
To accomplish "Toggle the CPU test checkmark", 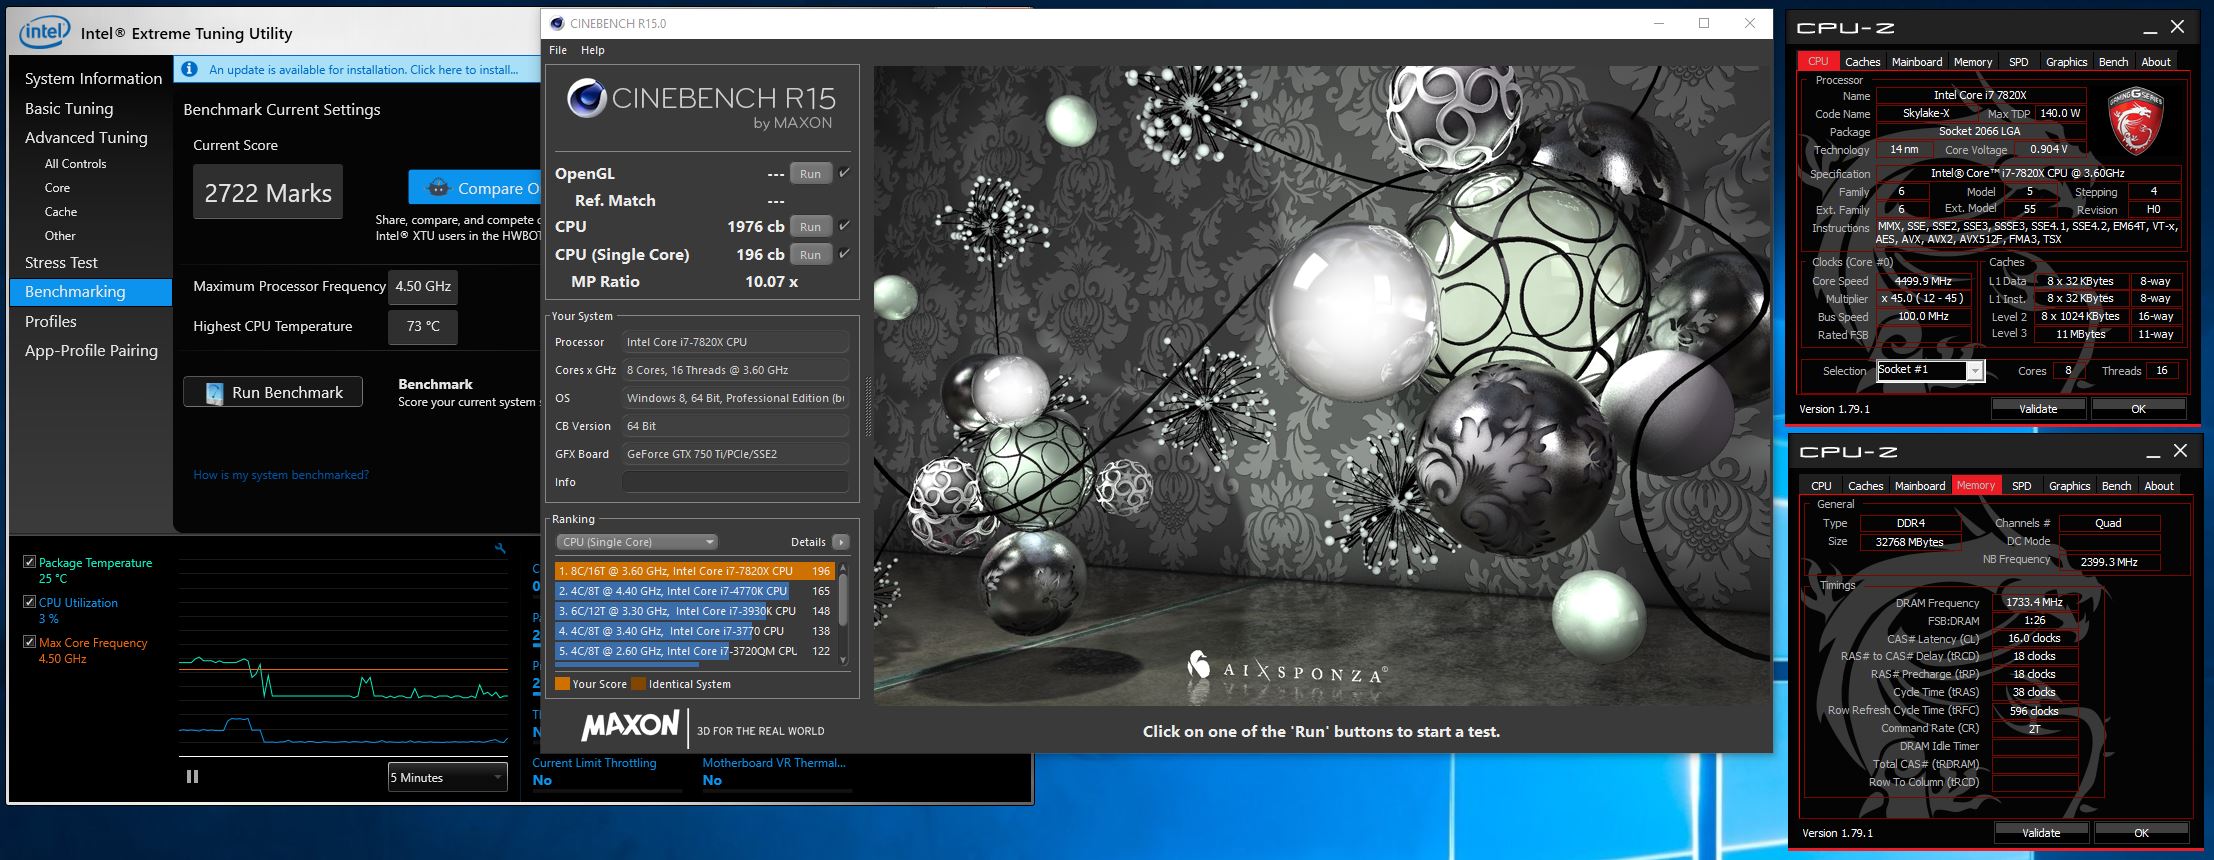I will (x=844, y=226).
